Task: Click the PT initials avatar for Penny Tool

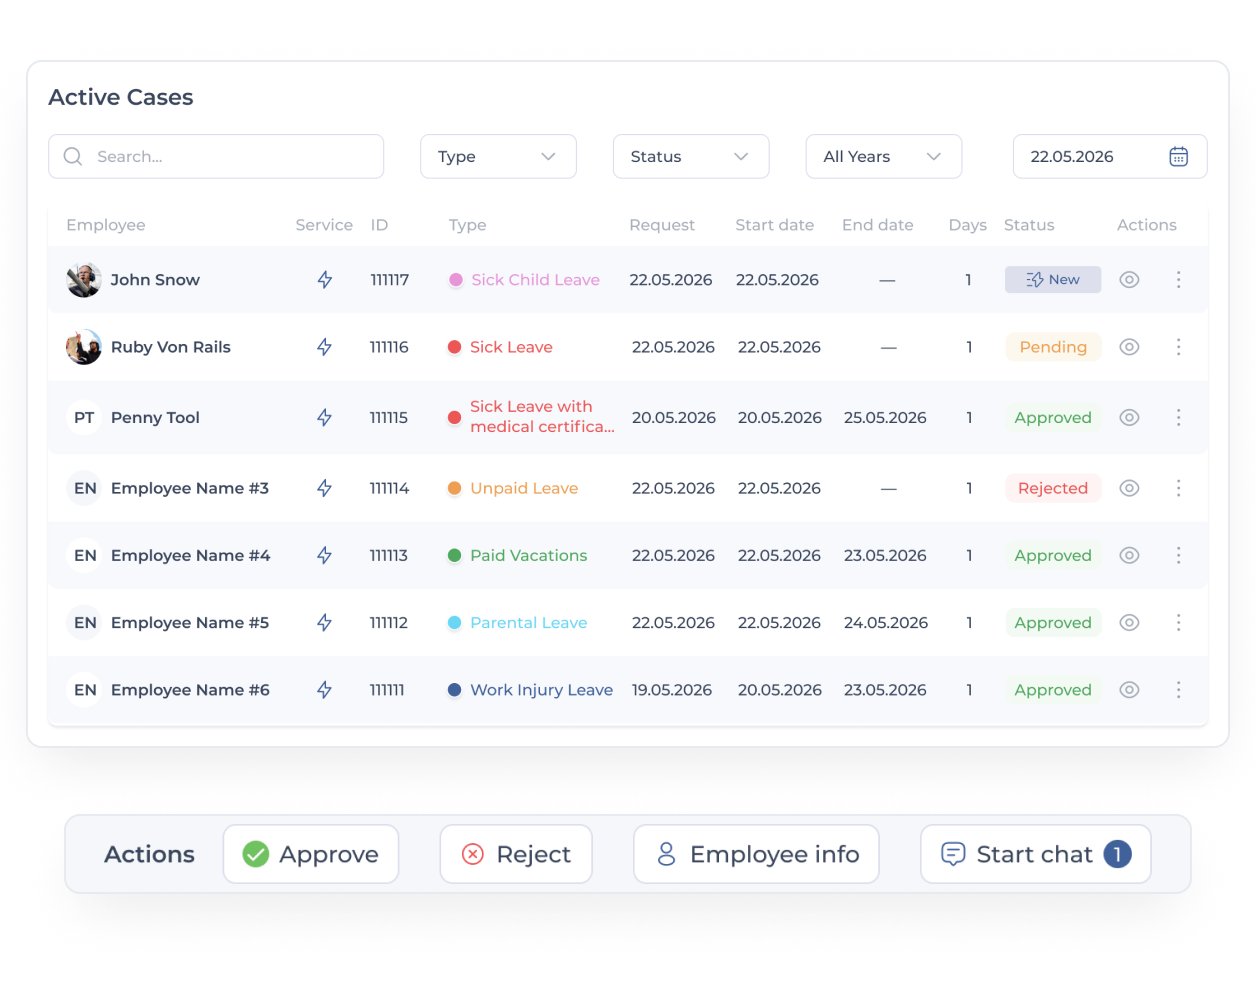Action: tap(84, 418)
